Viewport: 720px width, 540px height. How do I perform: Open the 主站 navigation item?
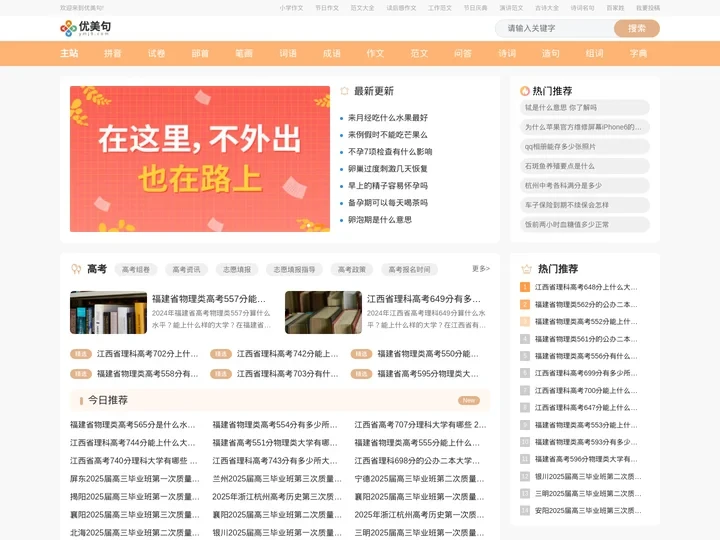coord(69,53)
